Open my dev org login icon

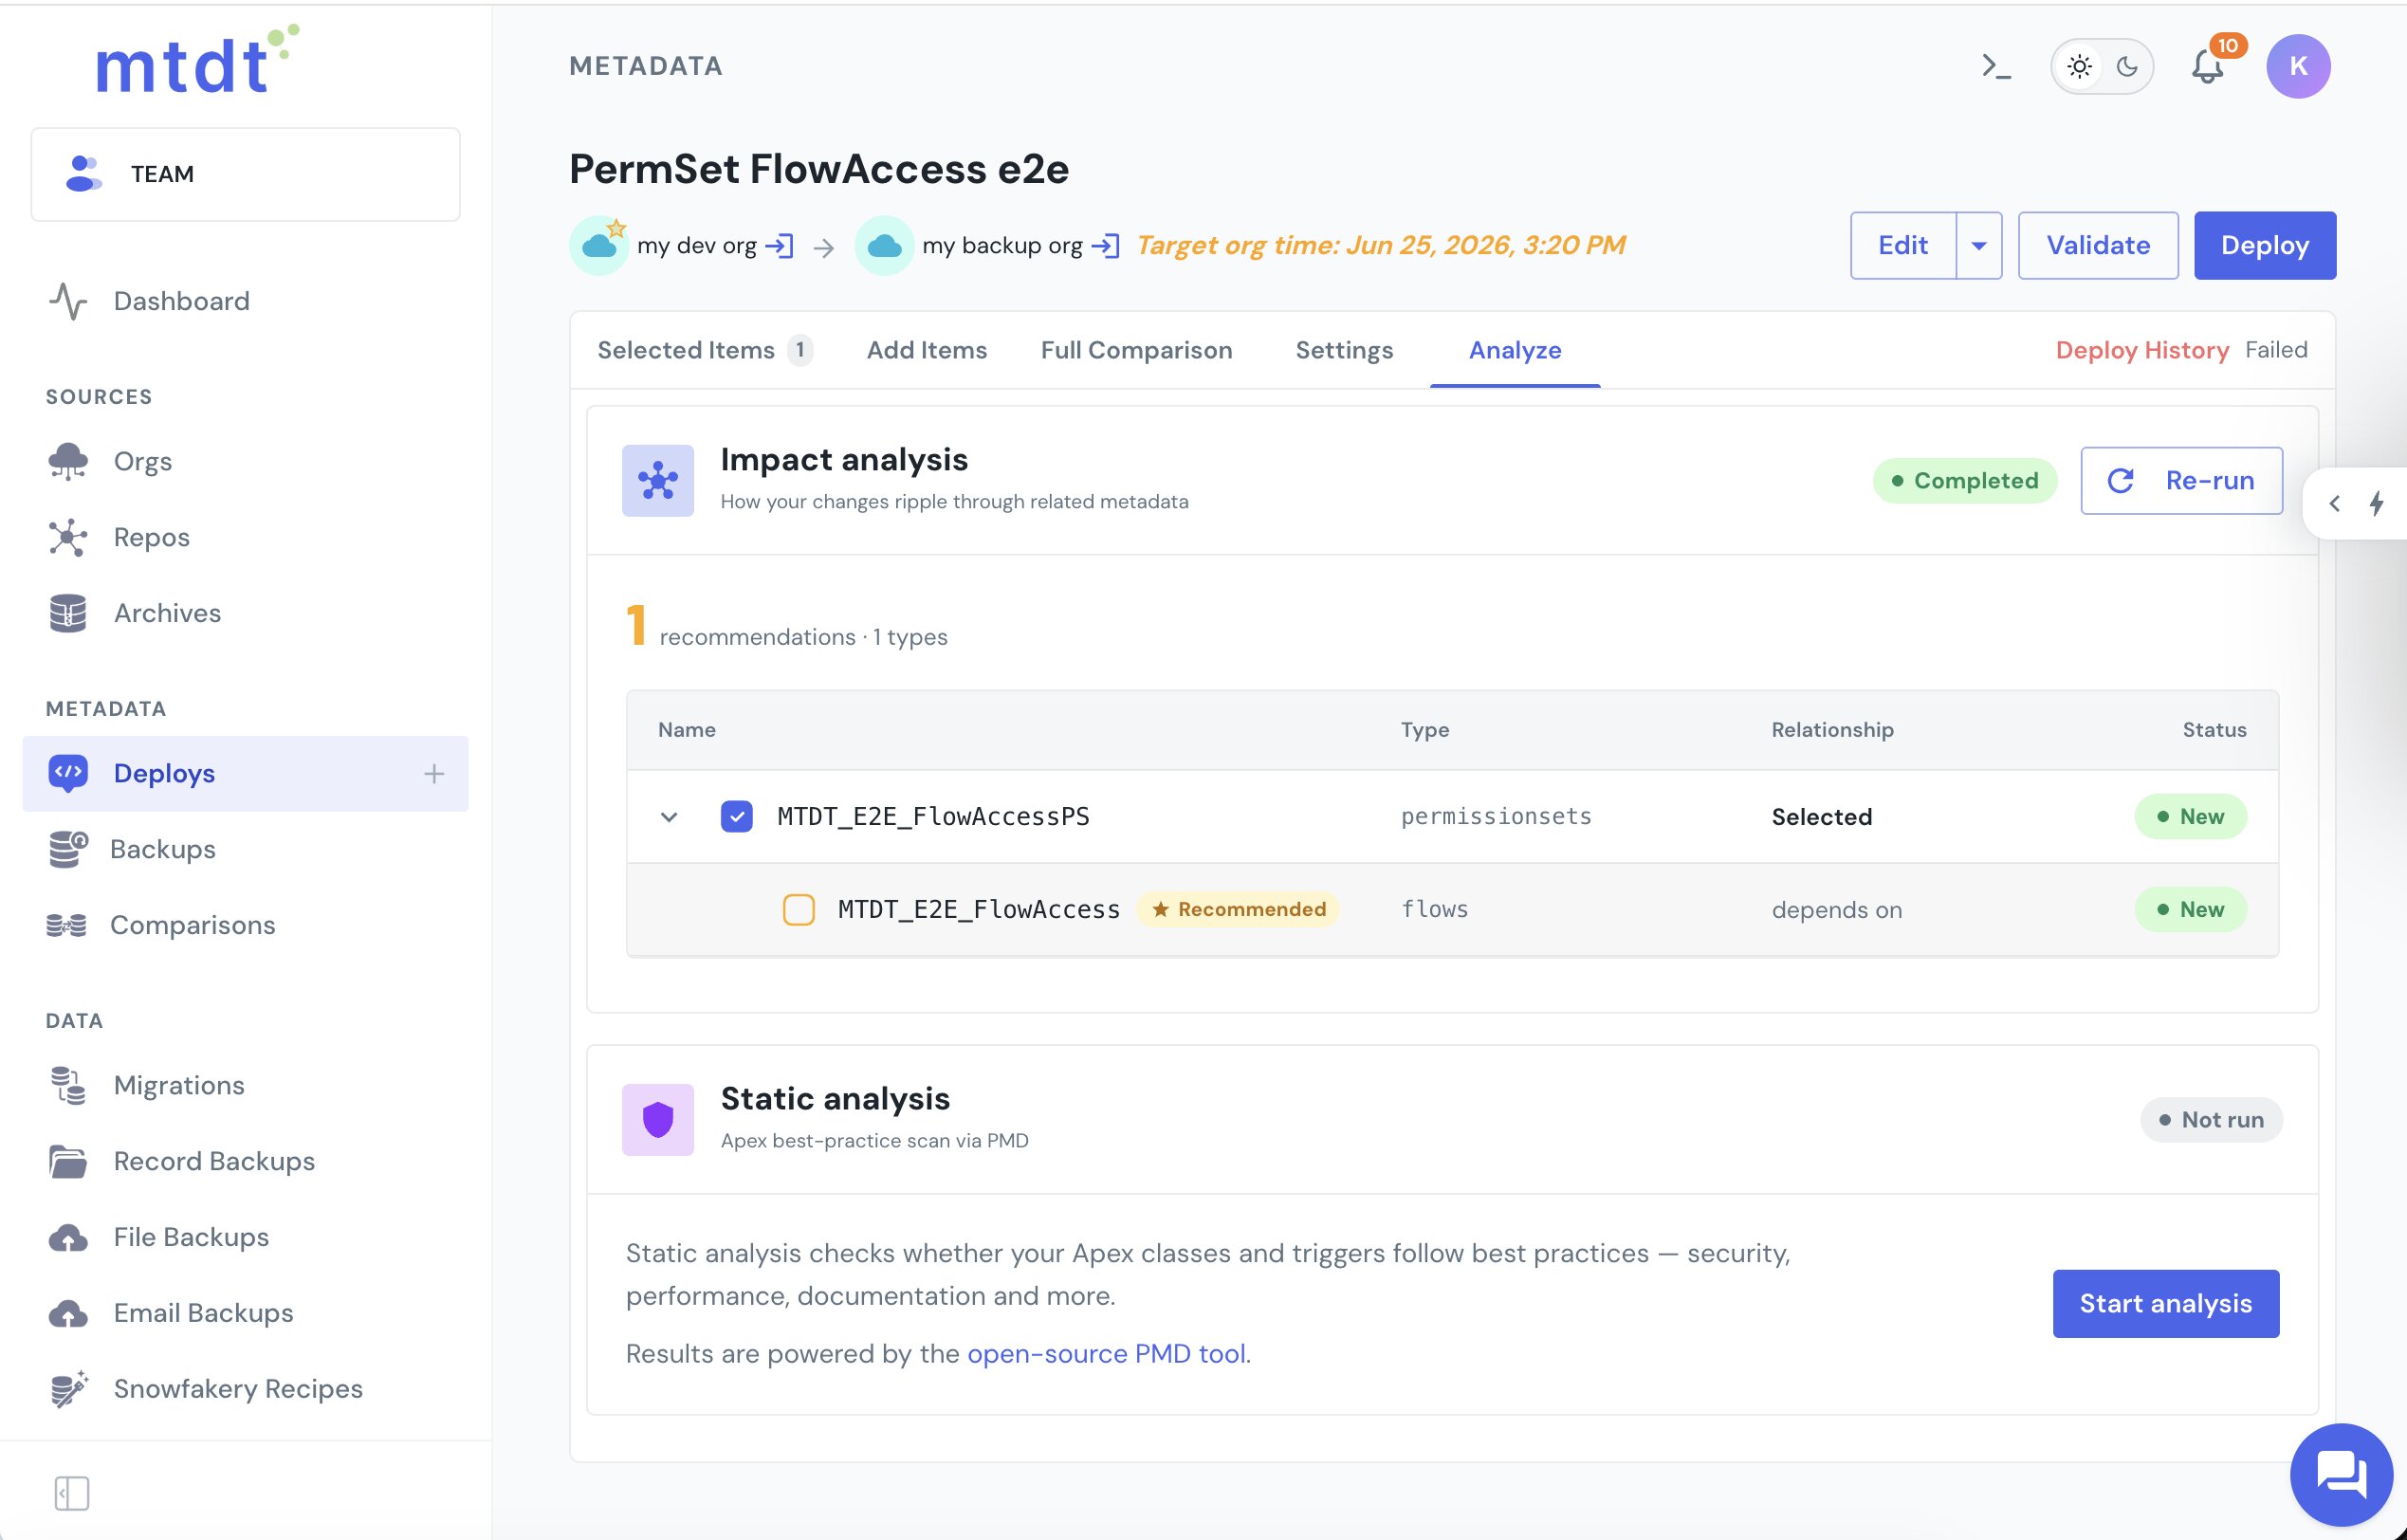tap(780, 245)
